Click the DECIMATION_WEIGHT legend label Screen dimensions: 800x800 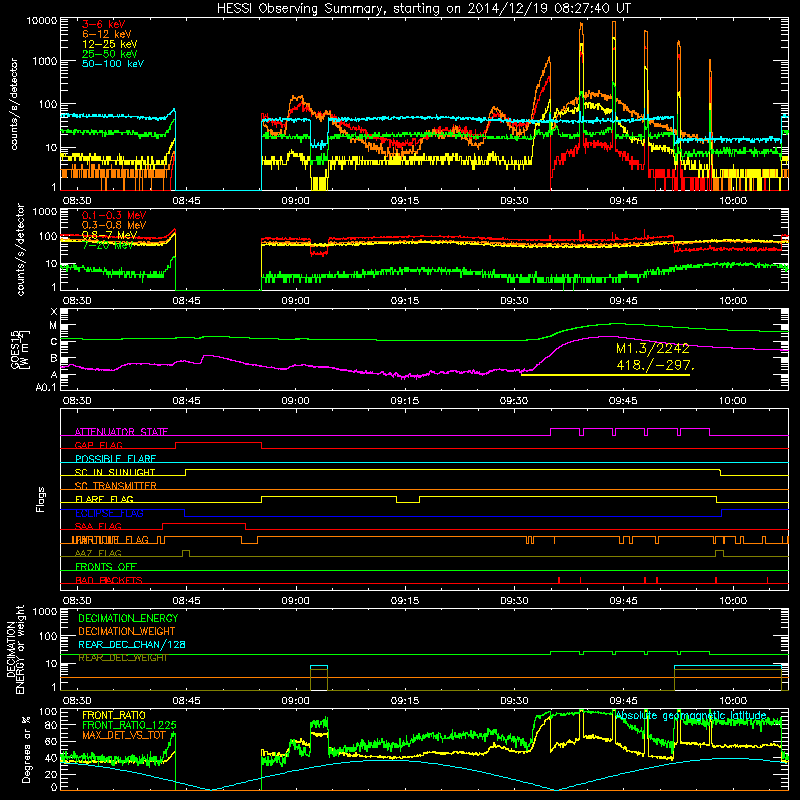pos(127,631)
